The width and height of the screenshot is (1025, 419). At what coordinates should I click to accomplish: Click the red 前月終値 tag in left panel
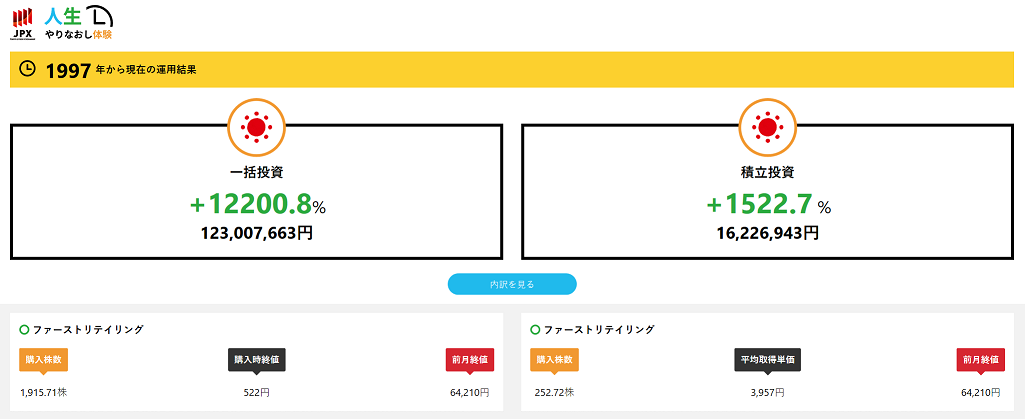click(x=469, y=360)
